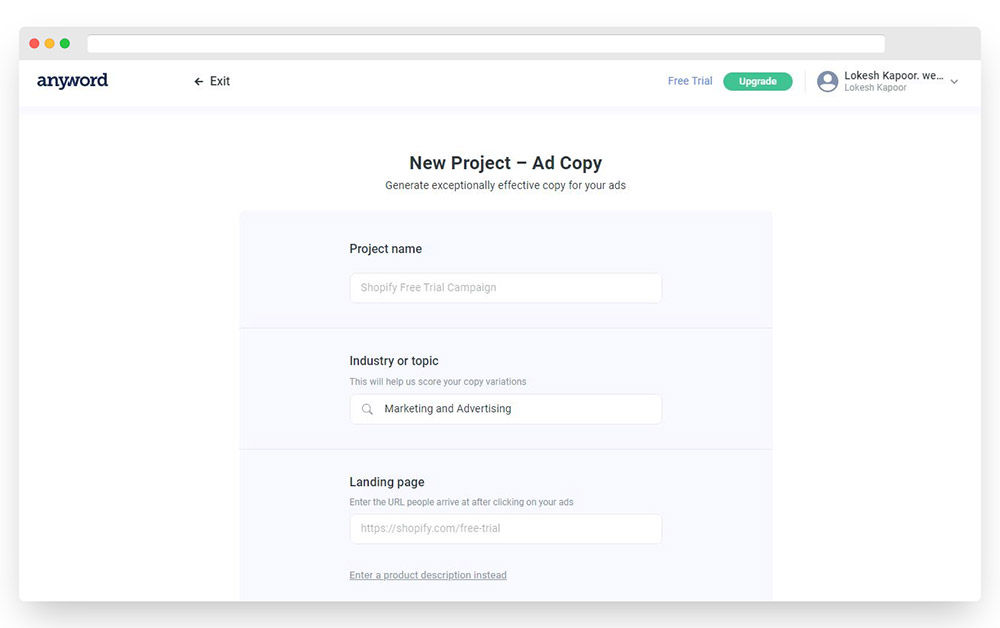Click the browser address bar
1000x628 pixels.
tap(486, 43)
